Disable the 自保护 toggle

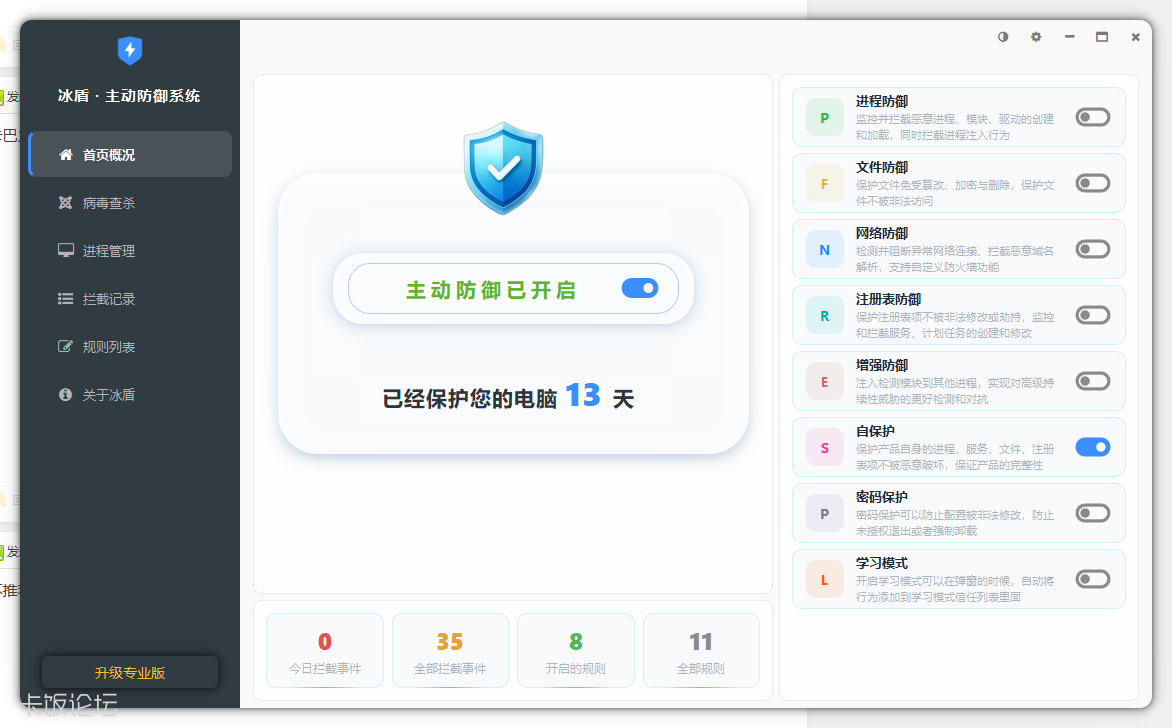coord(1093,447)
